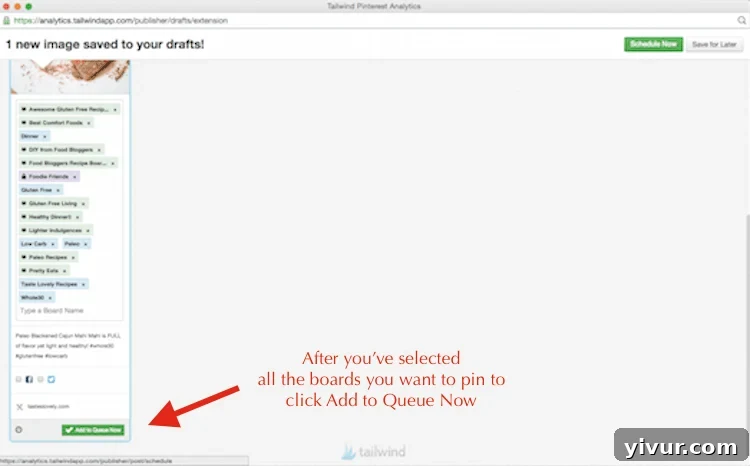Tick the Twitter share checkbox

click(41, 379)
